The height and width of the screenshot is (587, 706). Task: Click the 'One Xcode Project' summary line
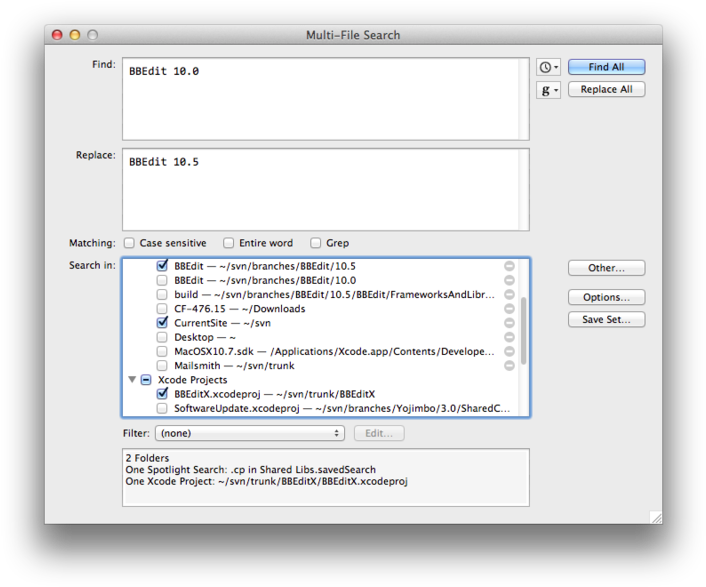(267, 481)
